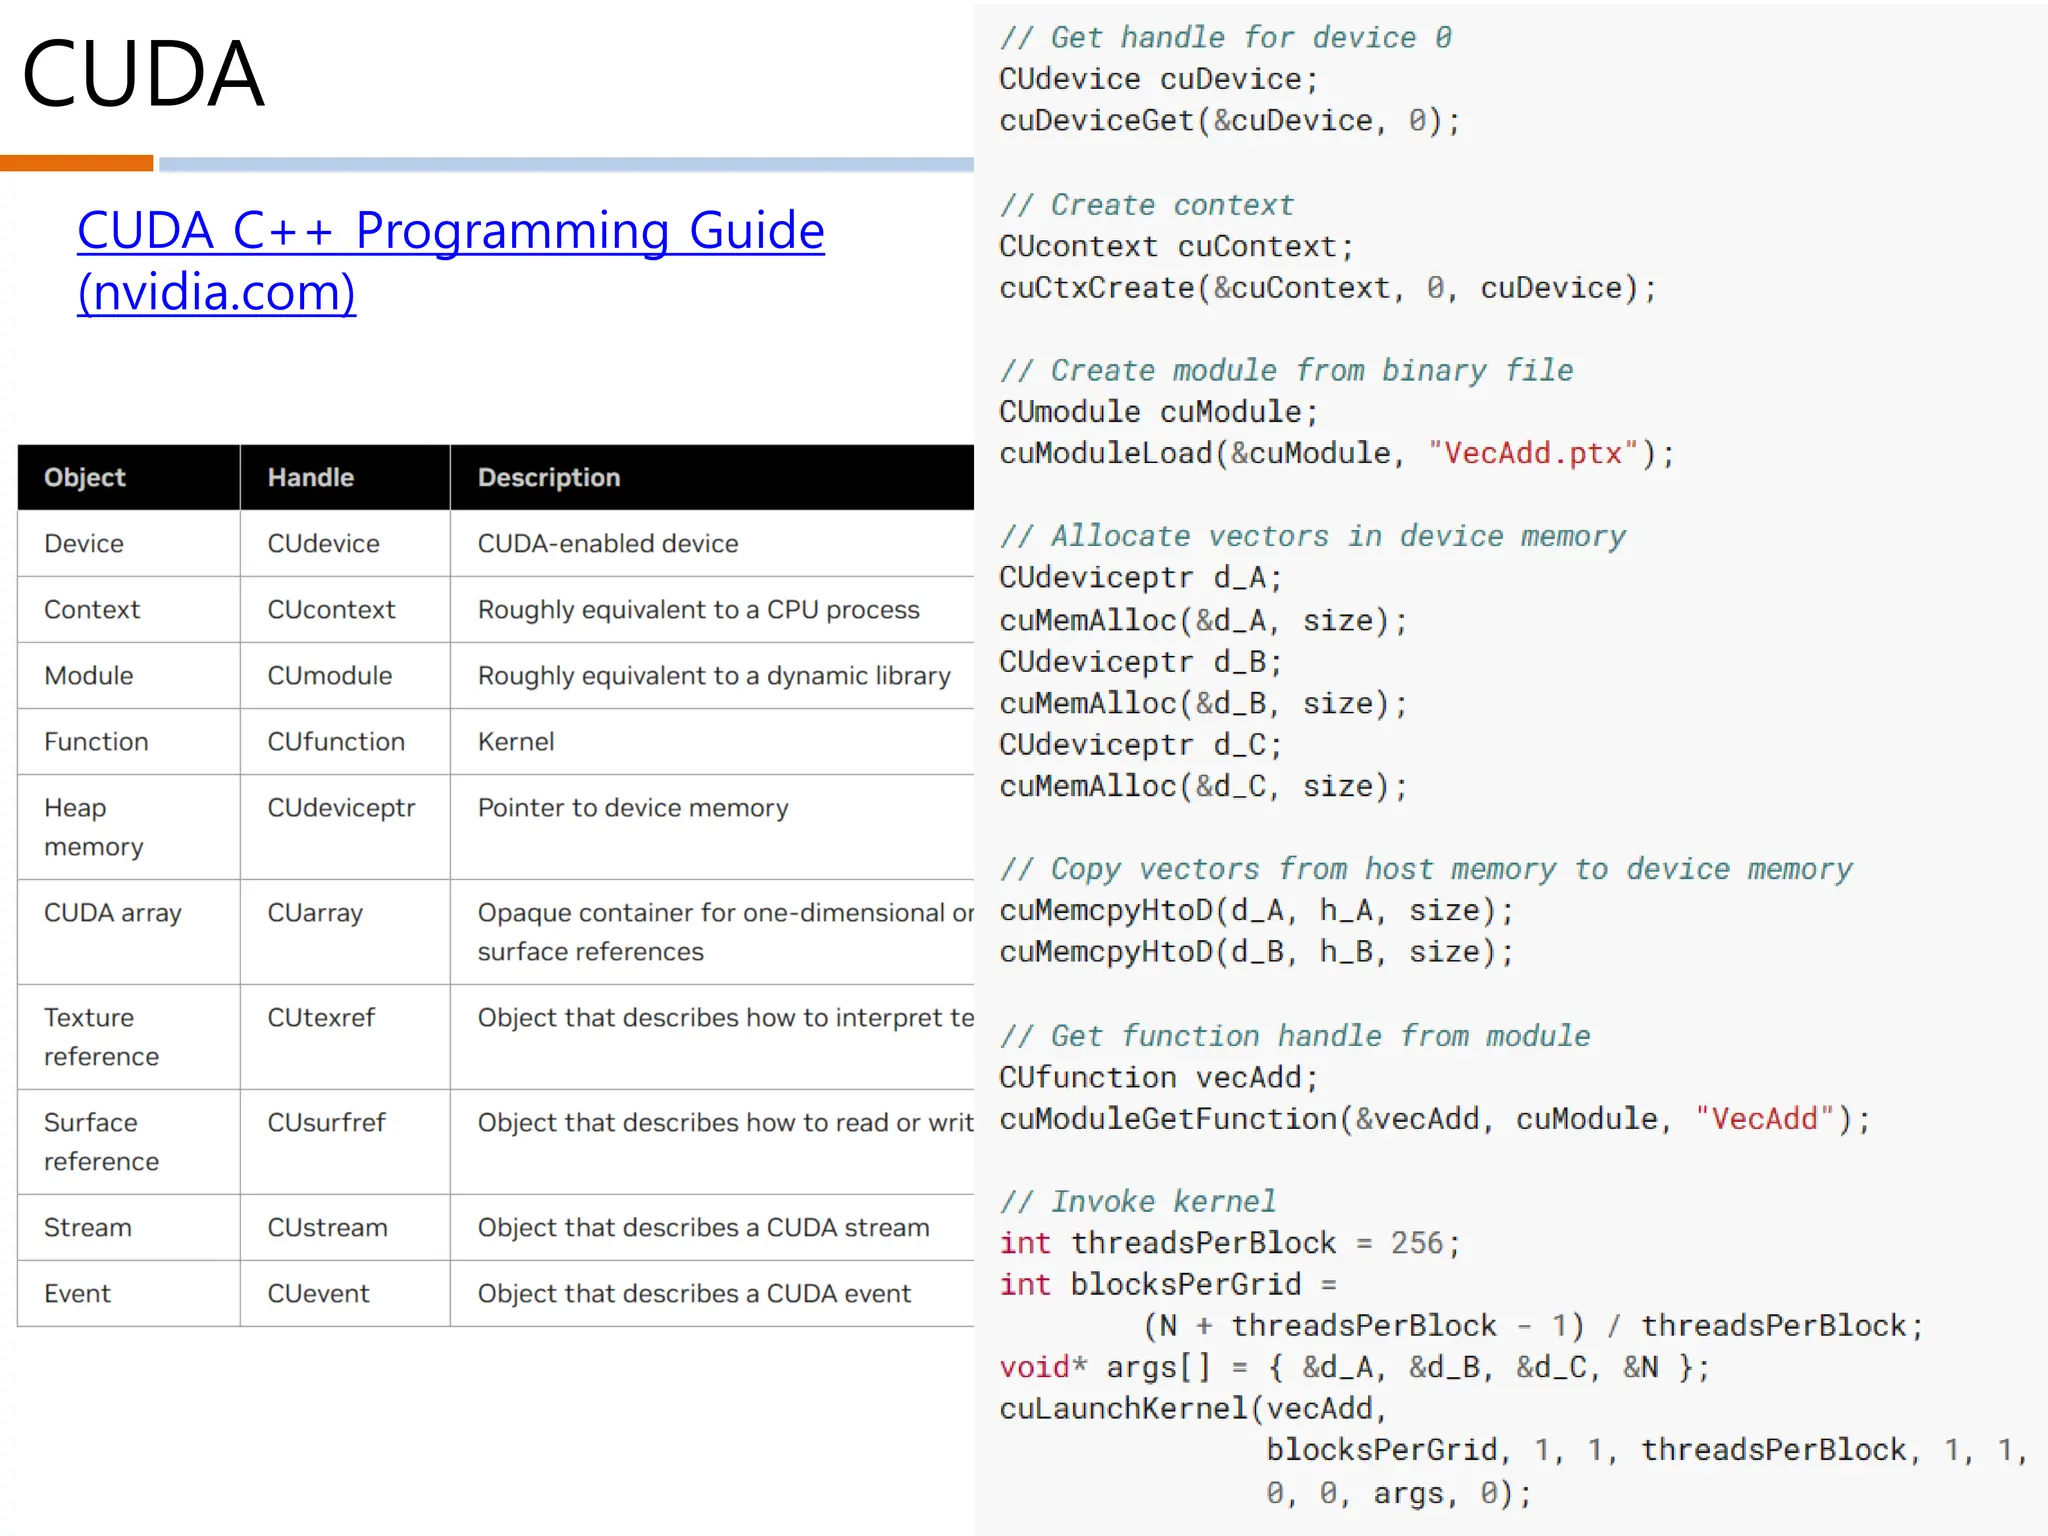Click the cuLaunchKernel call in code

(1122, 1409)
